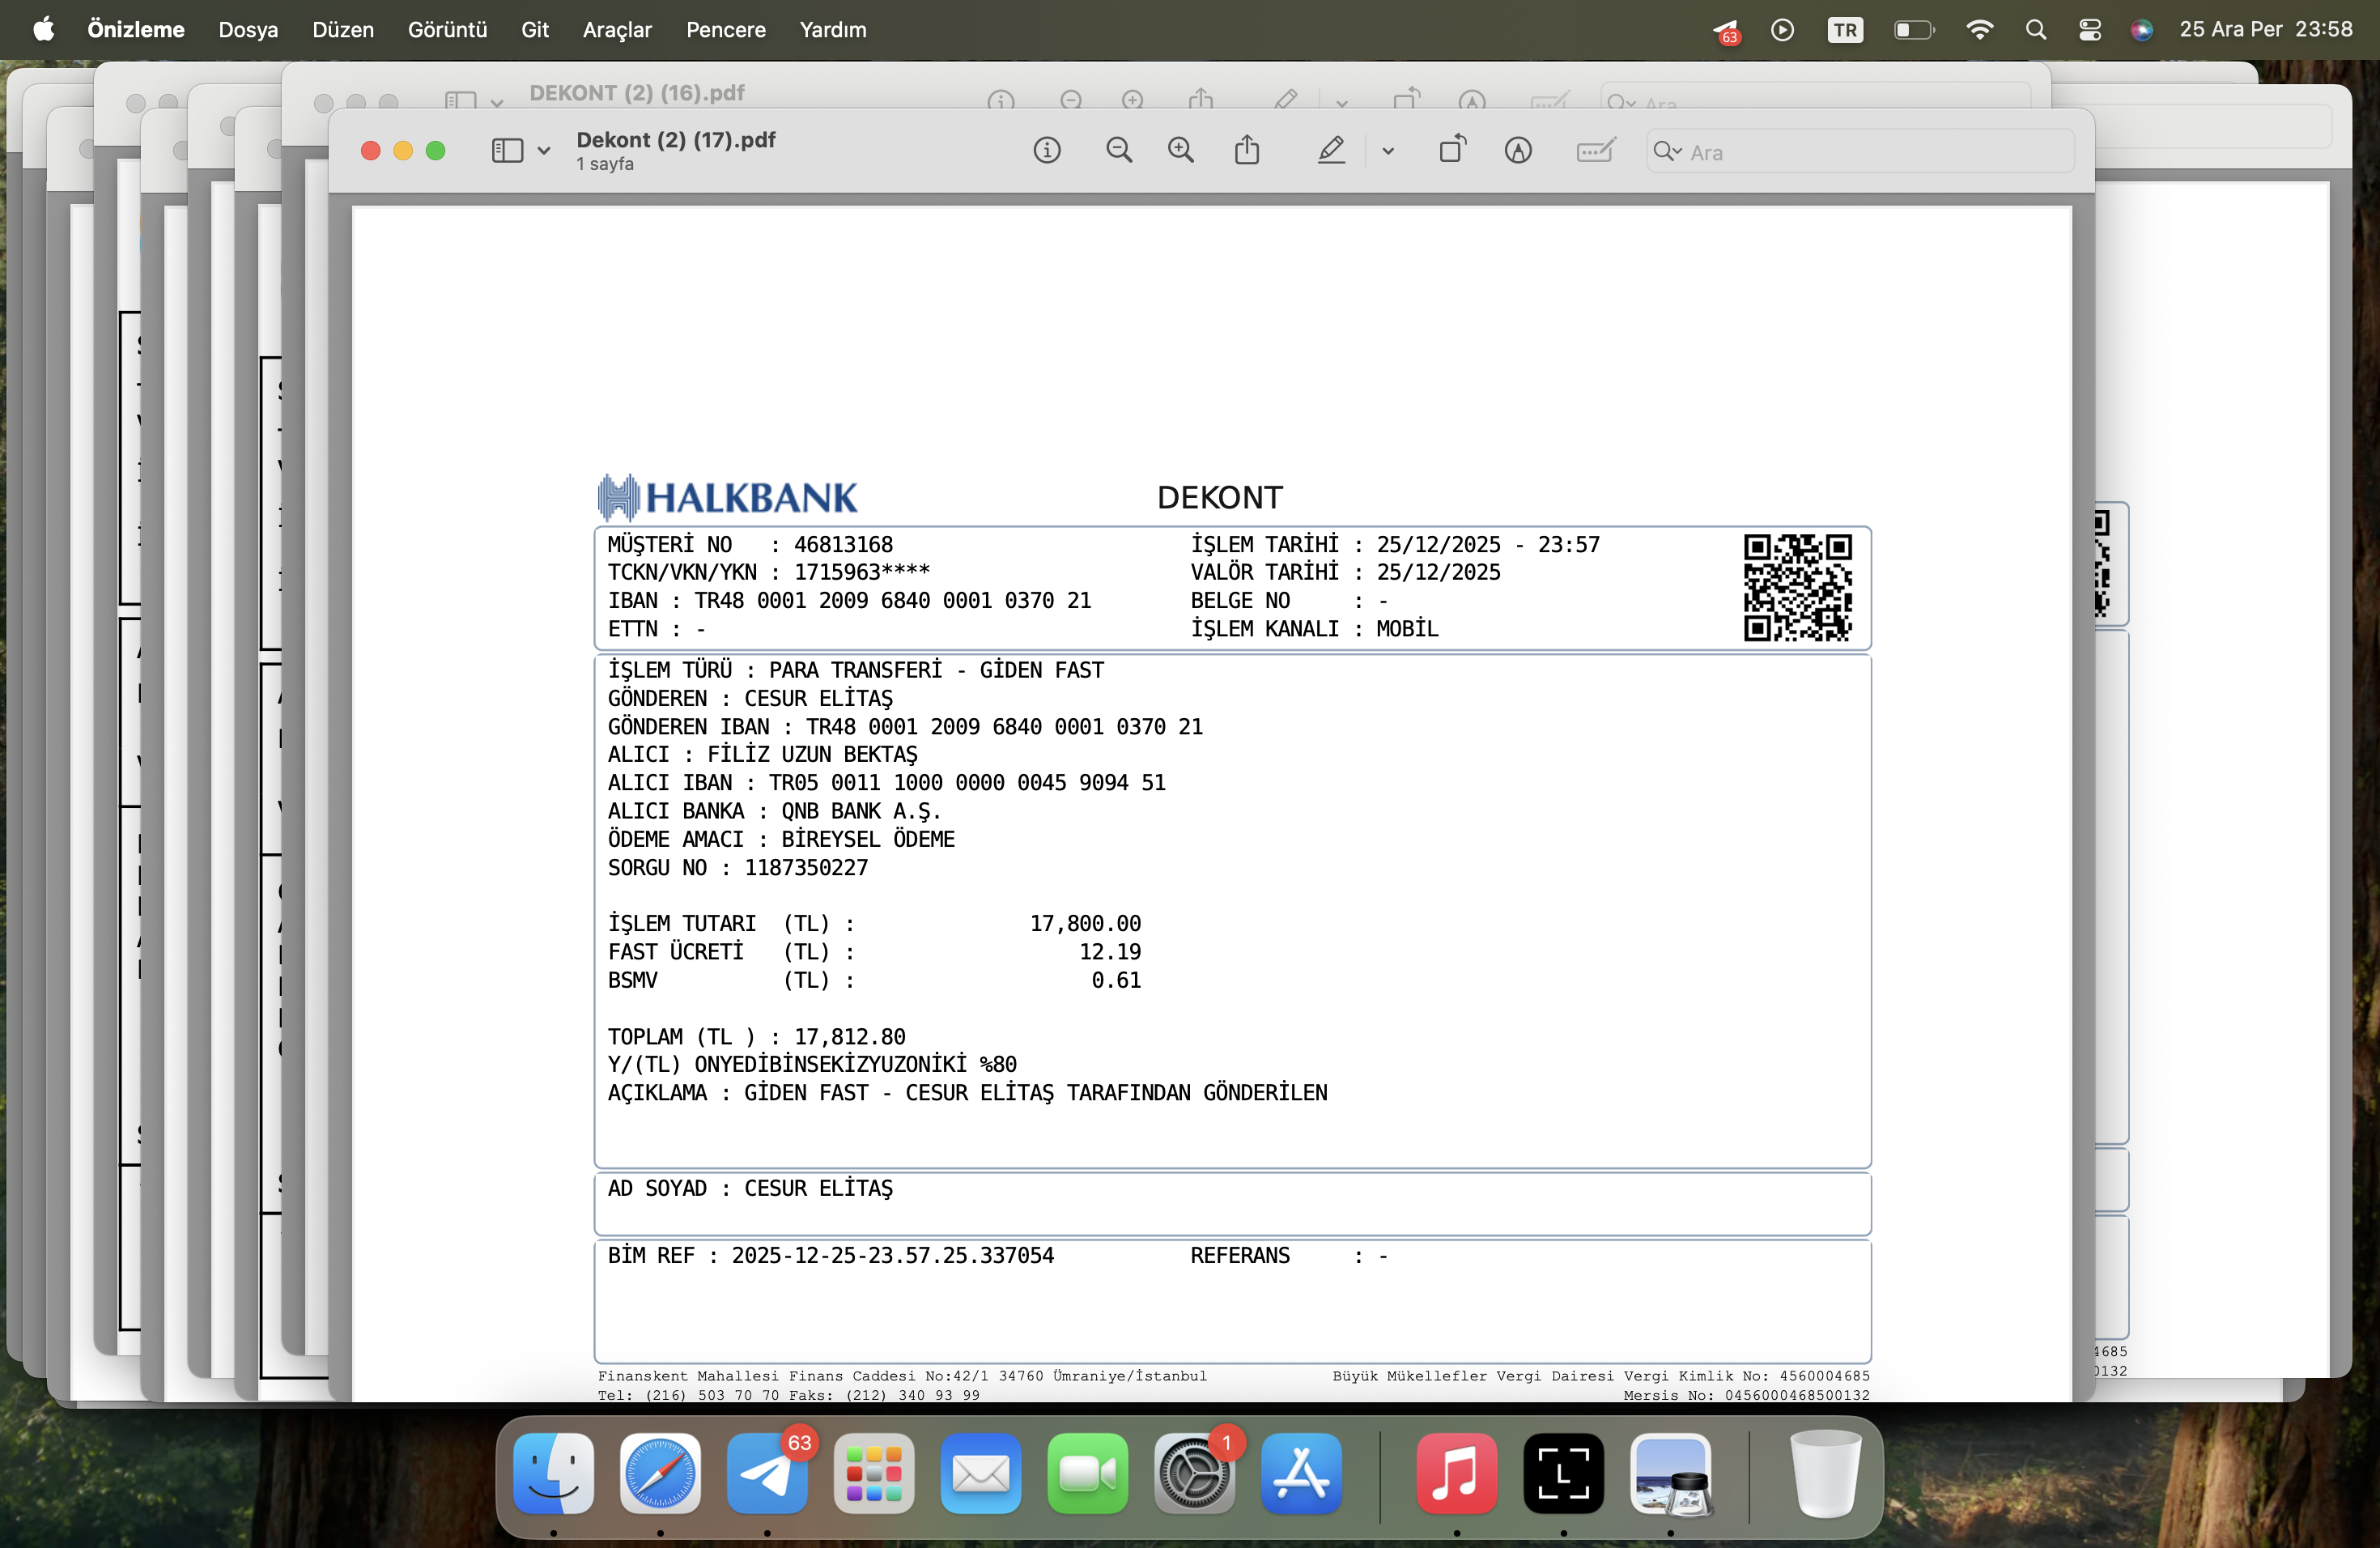2380x1548 pixels.
Task: Select the İŞLEM KANALI value MOBİL
Action: (1407, 629)
